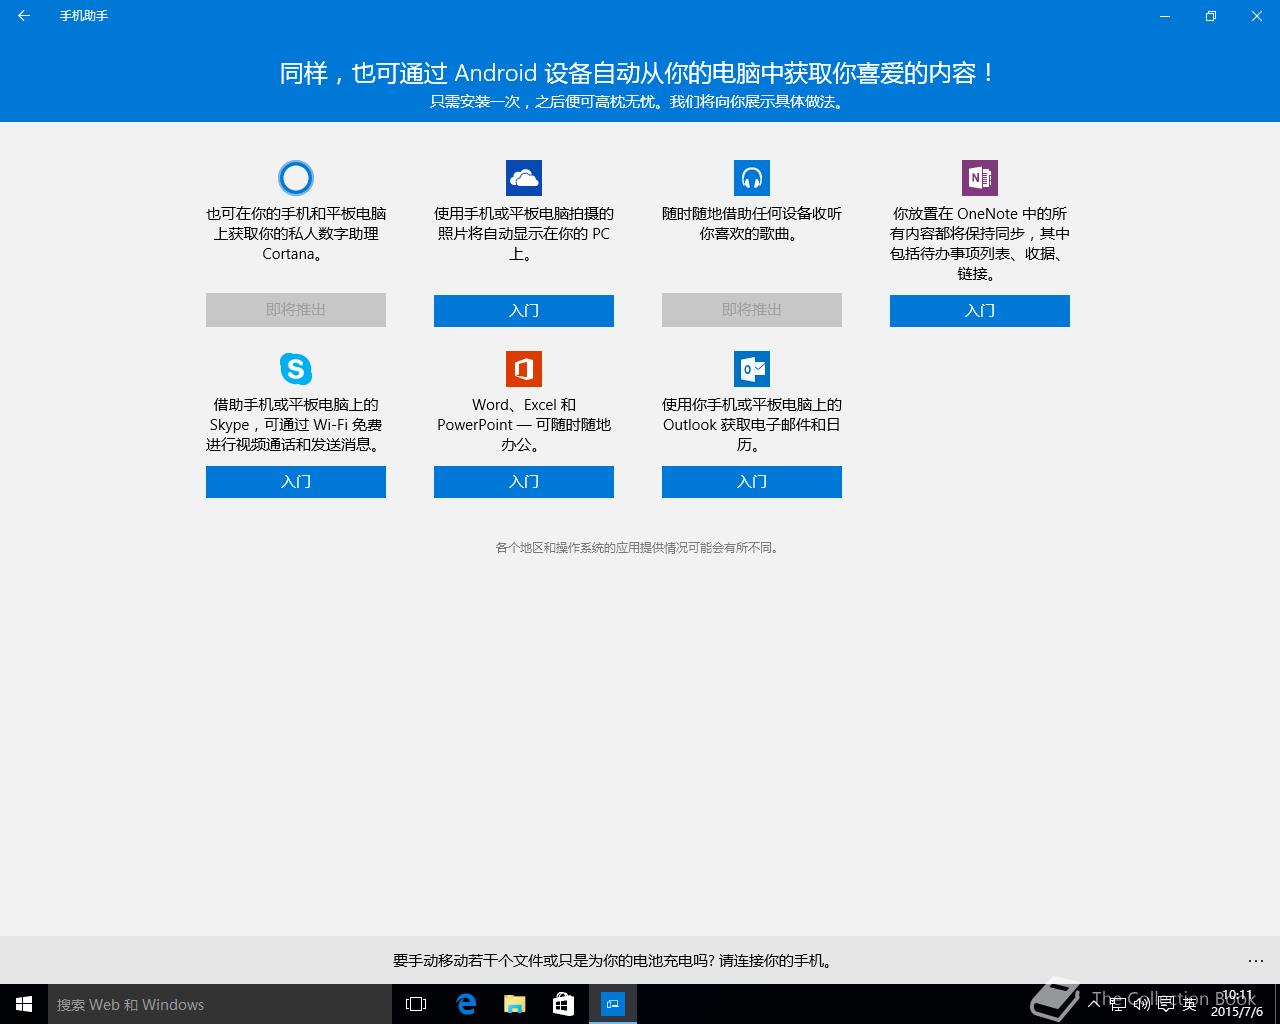
Task: Click the music headphones icon
Action: 752,178
